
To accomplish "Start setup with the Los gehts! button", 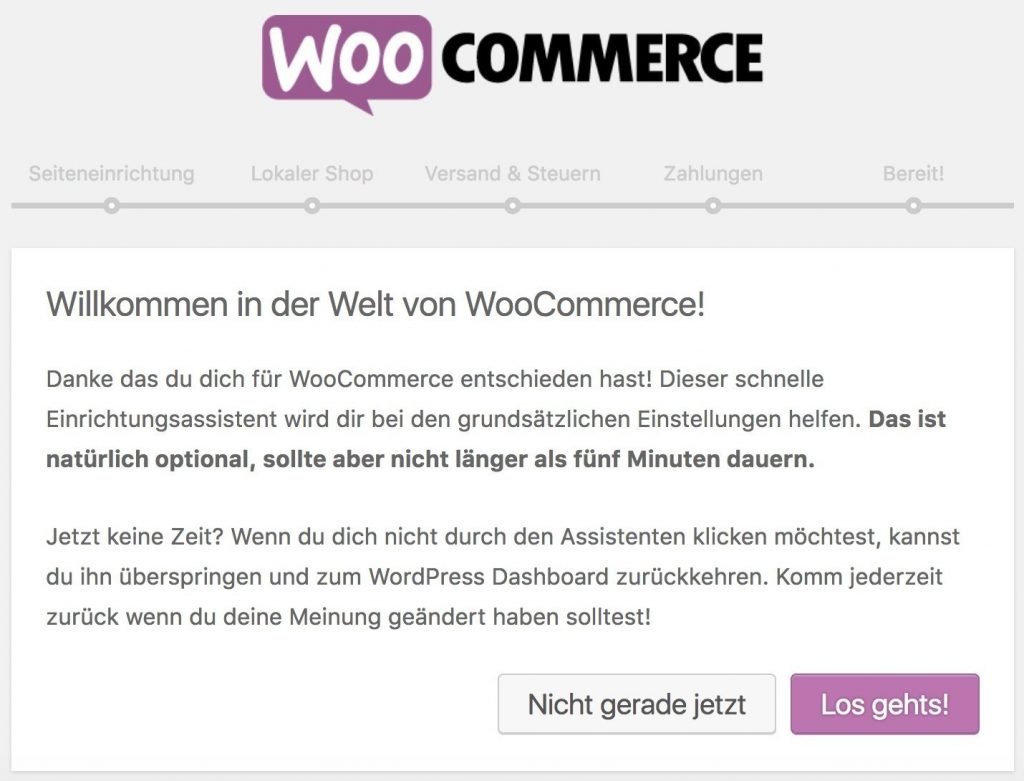I will pyautogui.click(x=885, y=704).
